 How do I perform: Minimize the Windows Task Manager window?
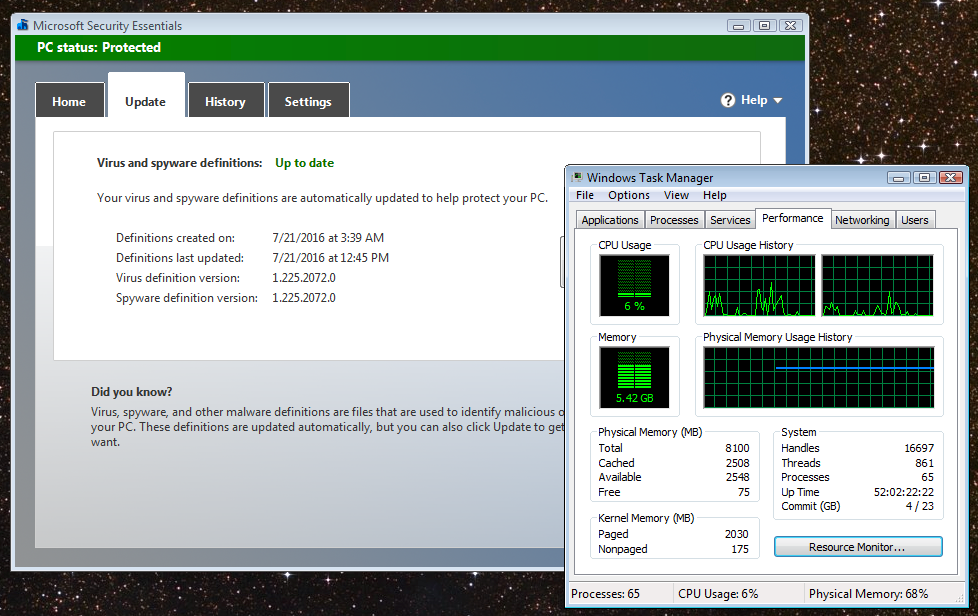(x=899, y=178)
